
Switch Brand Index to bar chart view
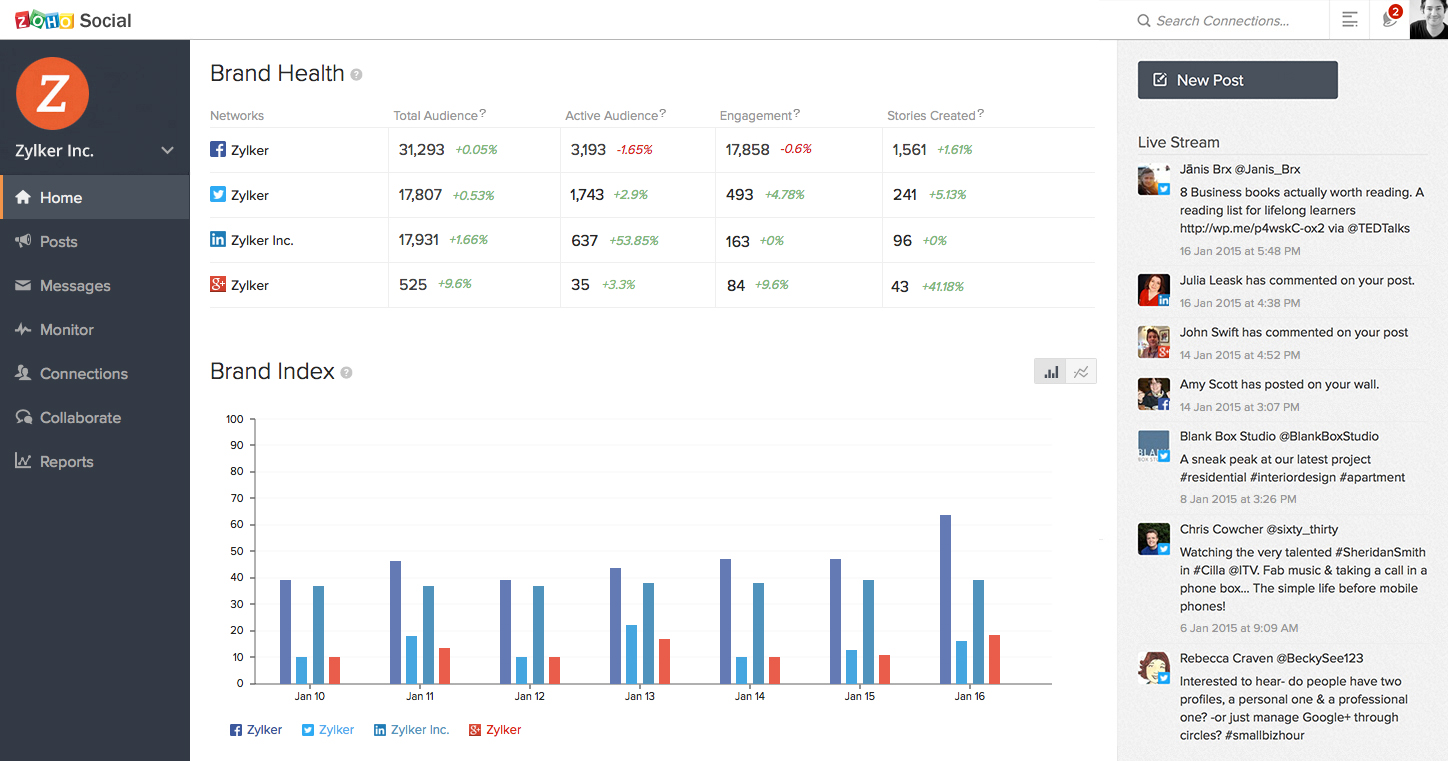click(x=1050, y=370)
